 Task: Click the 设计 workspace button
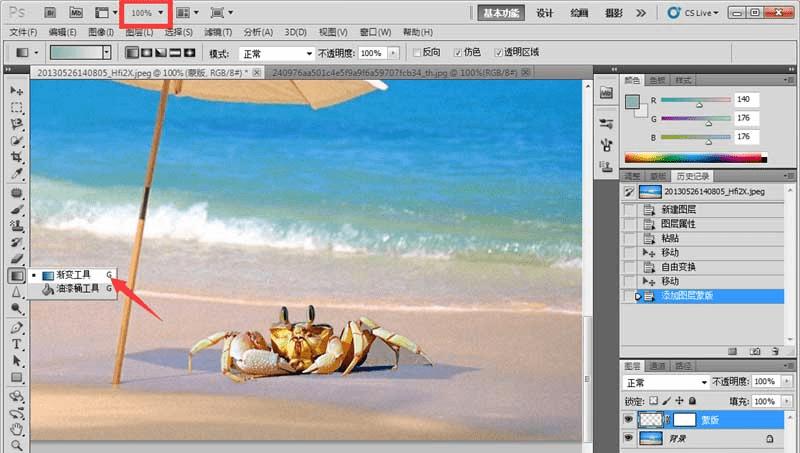tap(545, 13)
